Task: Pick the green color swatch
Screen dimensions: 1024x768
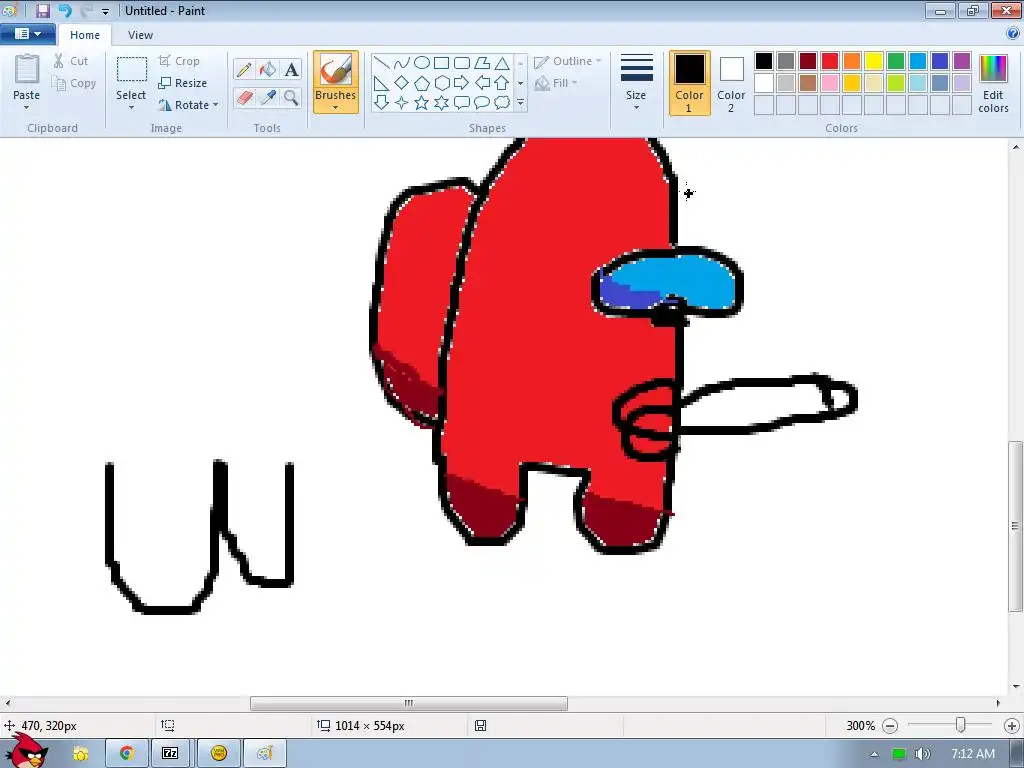Action: [896, 61]
